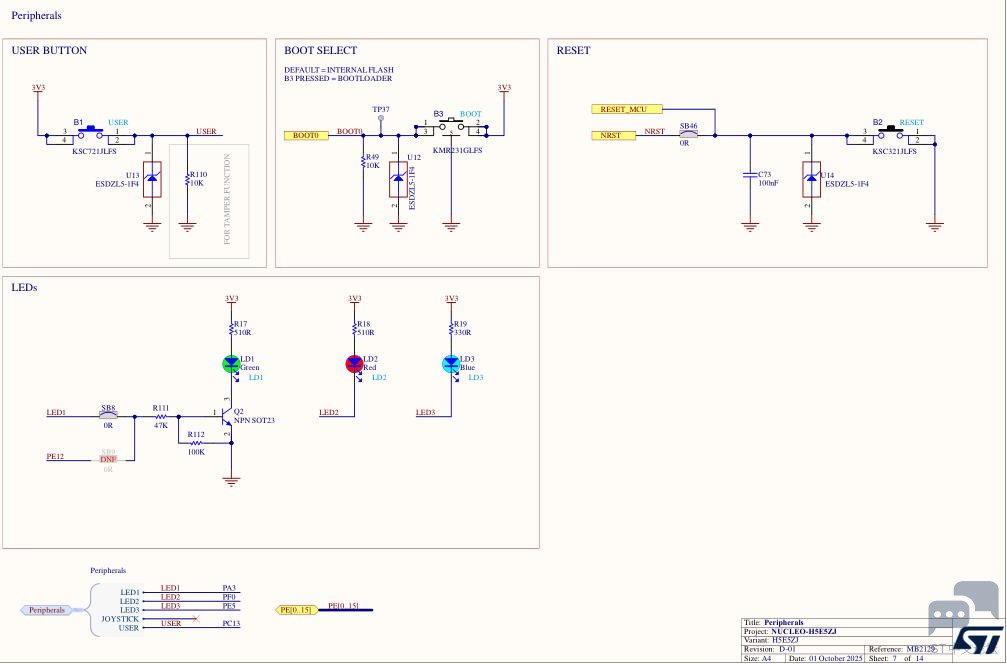Viewport: 1007px width, 664px height.
Task: Click the USER BUTTON section title
Action: click(49, 51)
